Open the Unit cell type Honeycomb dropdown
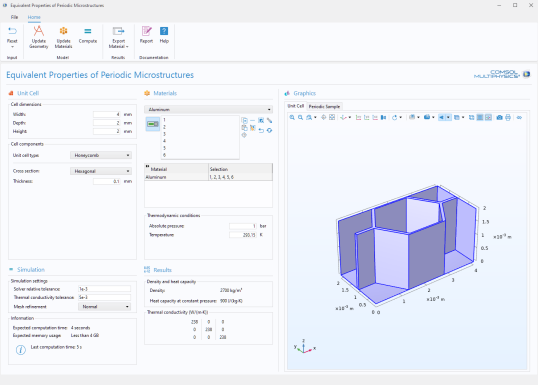Screen dimensions: 538x385 point(101,155)
